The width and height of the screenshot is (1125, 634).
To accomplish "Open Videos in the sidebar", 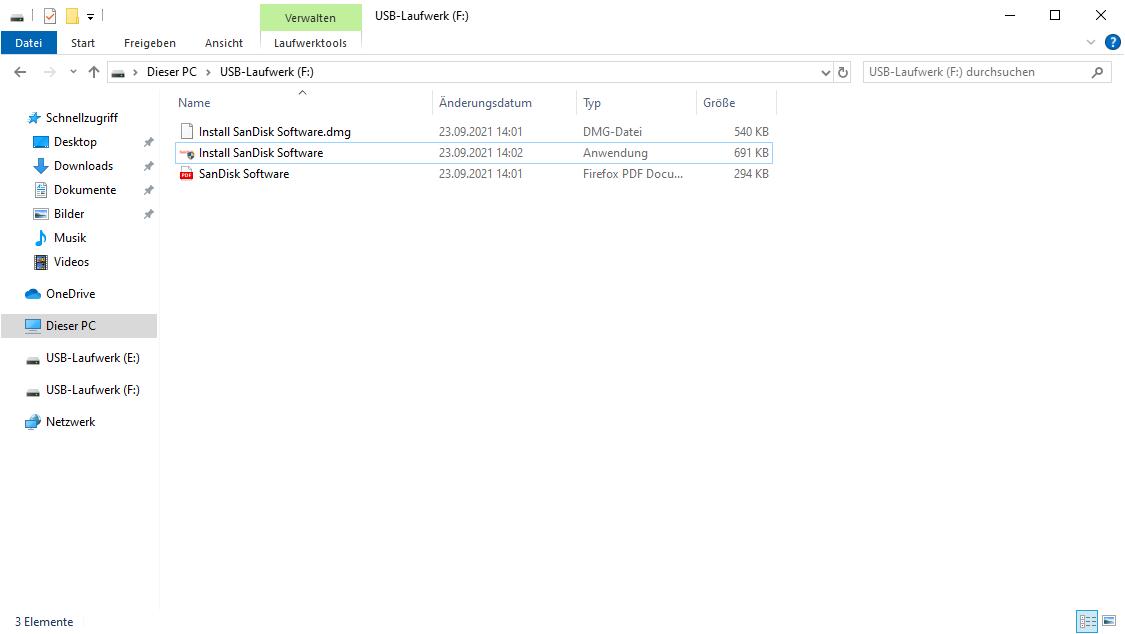I will [71, 262].
